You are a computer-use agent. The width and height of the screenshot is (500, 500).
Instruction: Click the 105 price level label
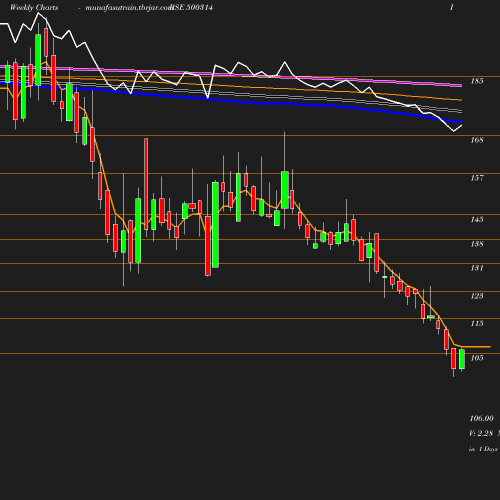pos(477,358)
